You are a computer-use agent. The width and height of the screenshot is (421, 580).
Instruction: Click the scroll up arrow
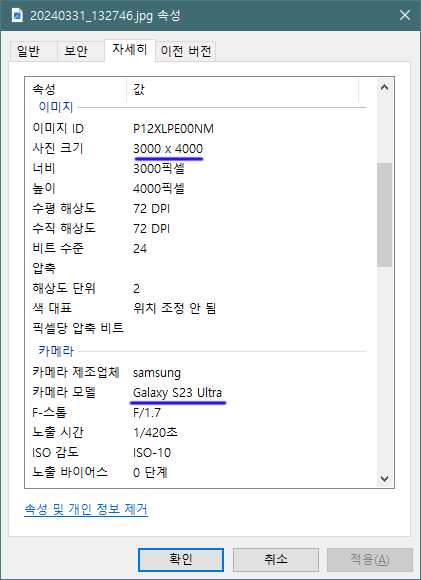(x=384, y=87)
